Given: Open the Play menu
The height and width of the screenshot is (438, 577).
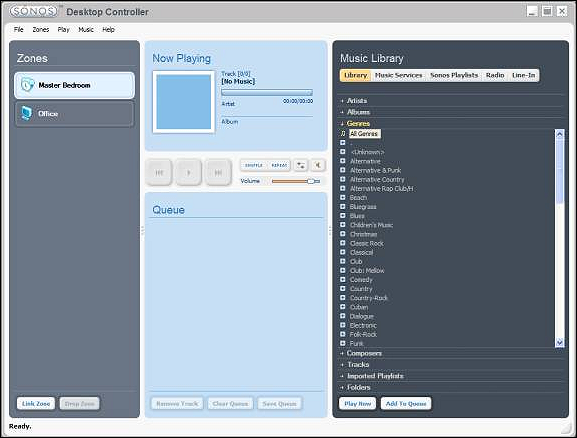Looking at the screenshot, I should click(x=63, y=29).
